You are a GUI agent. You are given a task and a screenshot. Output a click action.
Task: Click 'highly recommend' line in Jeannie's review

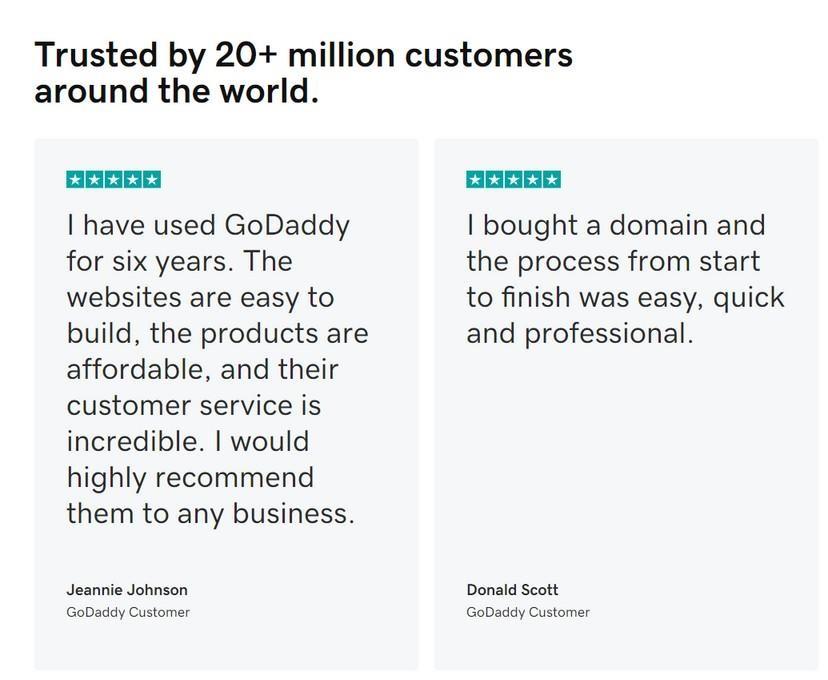[190, 477]
